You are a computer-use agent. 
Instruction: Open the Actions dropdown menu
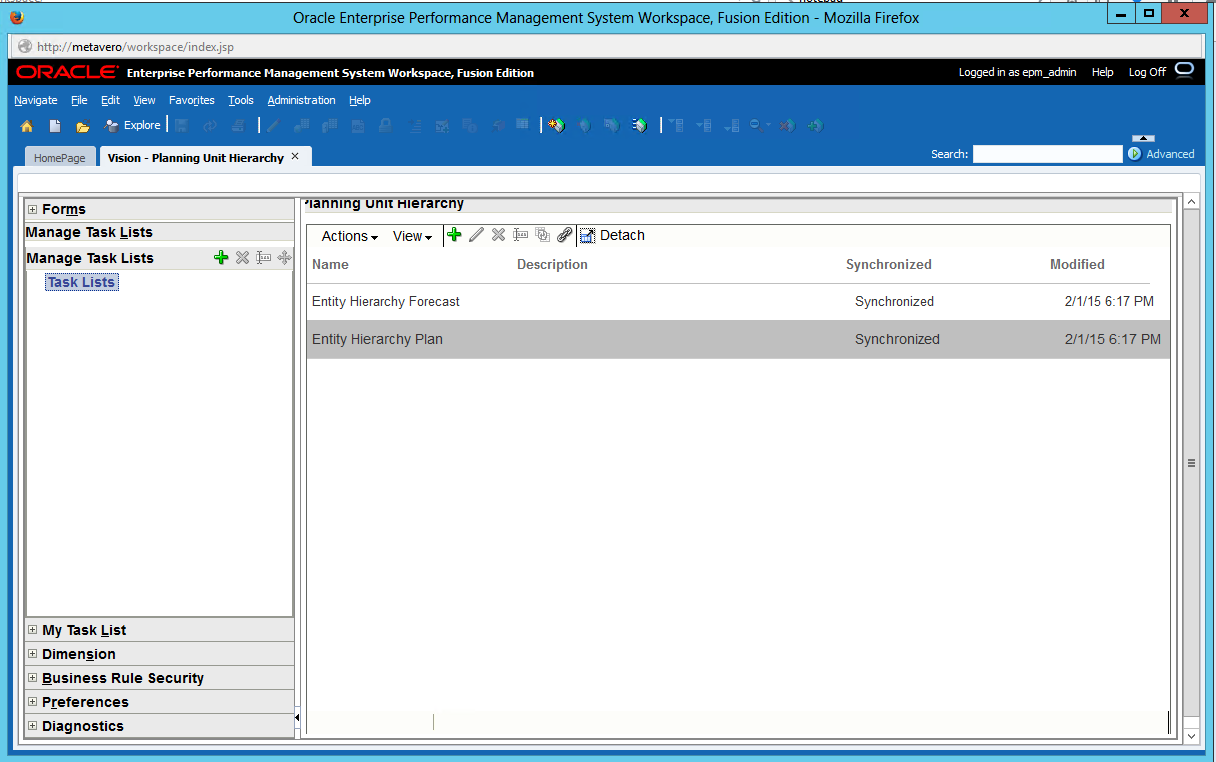[349, 236]
